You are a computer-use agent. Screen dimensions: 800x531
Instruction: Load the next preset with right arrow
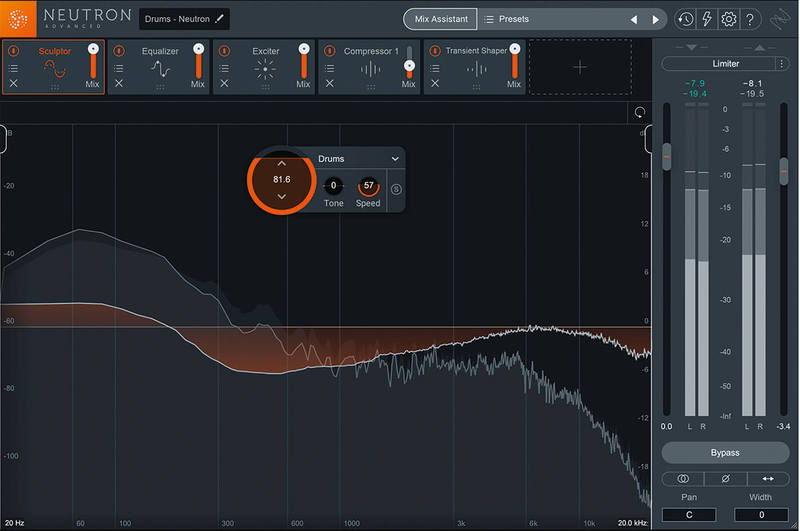656,19
